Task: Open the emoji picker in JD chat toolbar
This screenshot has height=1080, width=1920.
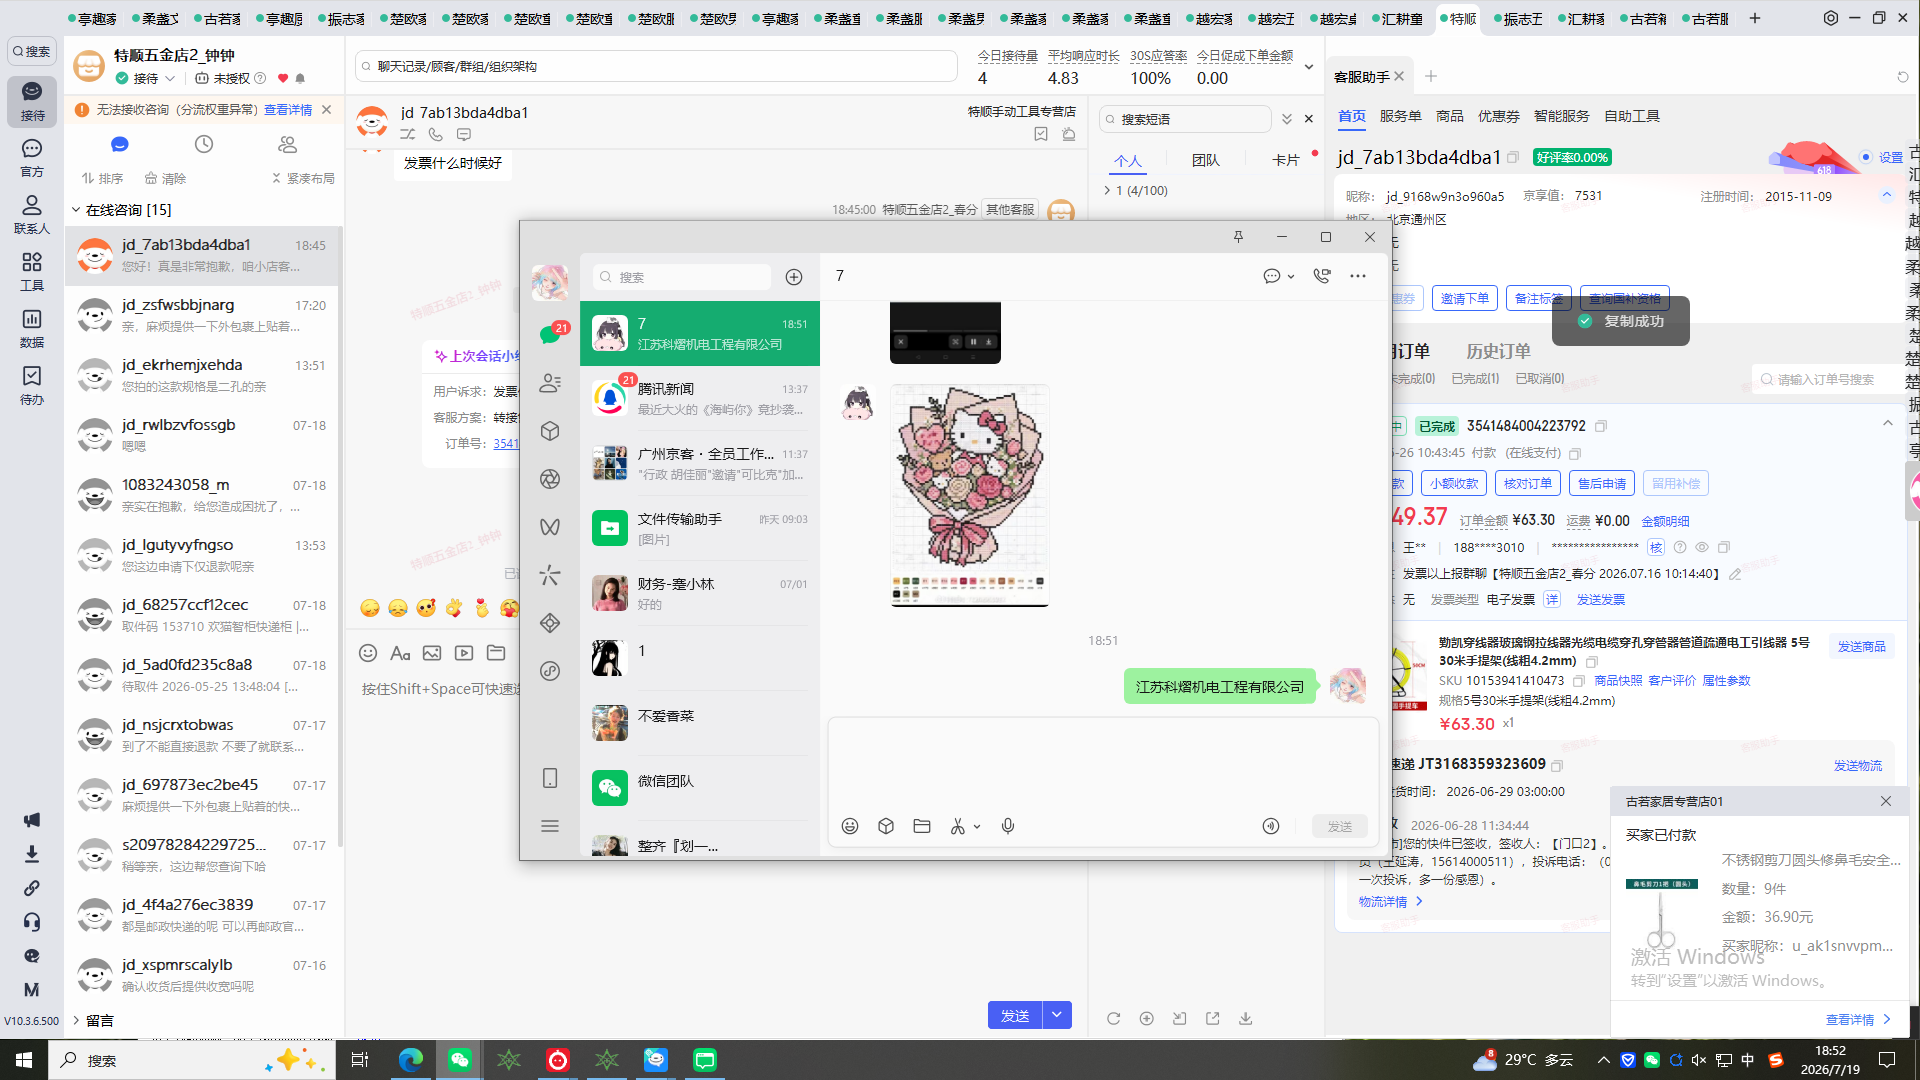Action: pos(368,653)
